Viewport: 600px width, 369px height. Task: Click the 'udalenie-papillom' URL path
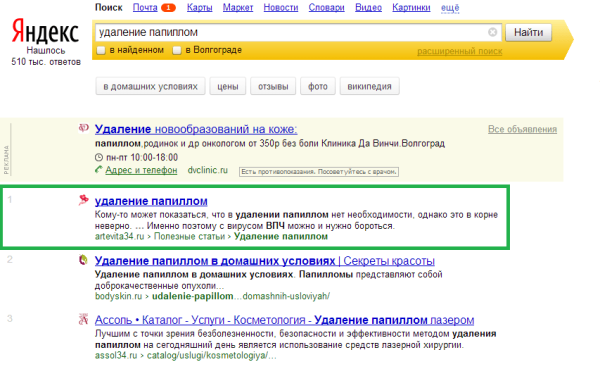(192, 296)
